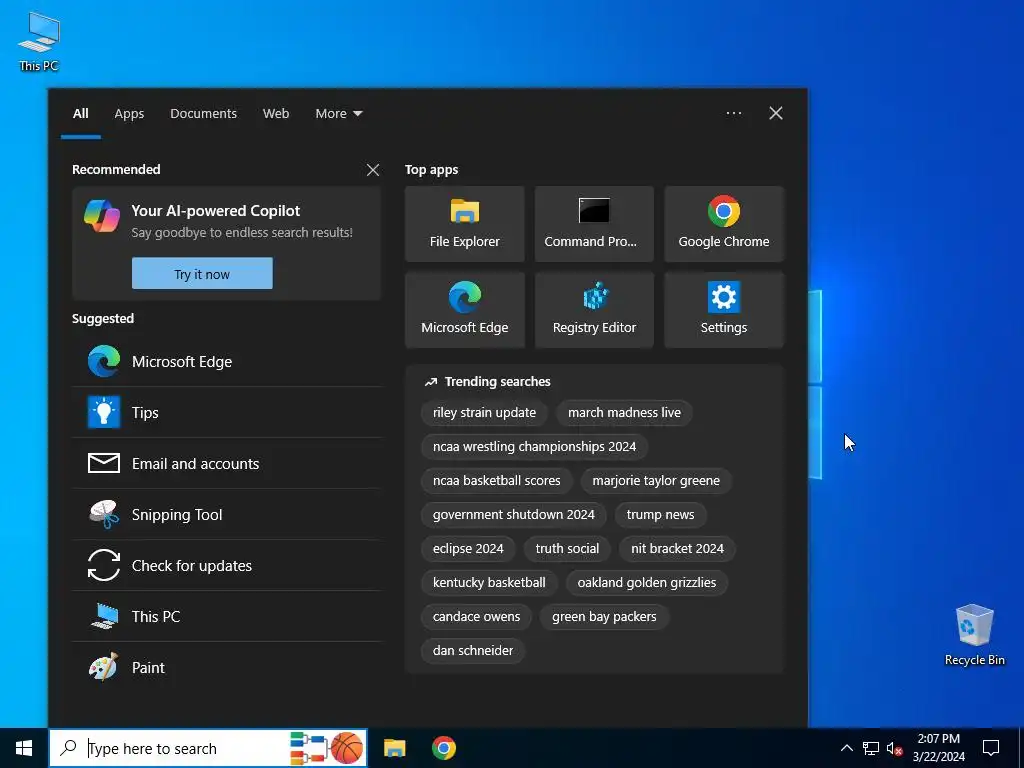Click the search highlights basketball bracket icon
Image resolution: width=1024 pixels, height=768 pixels.
pos(327,748)
